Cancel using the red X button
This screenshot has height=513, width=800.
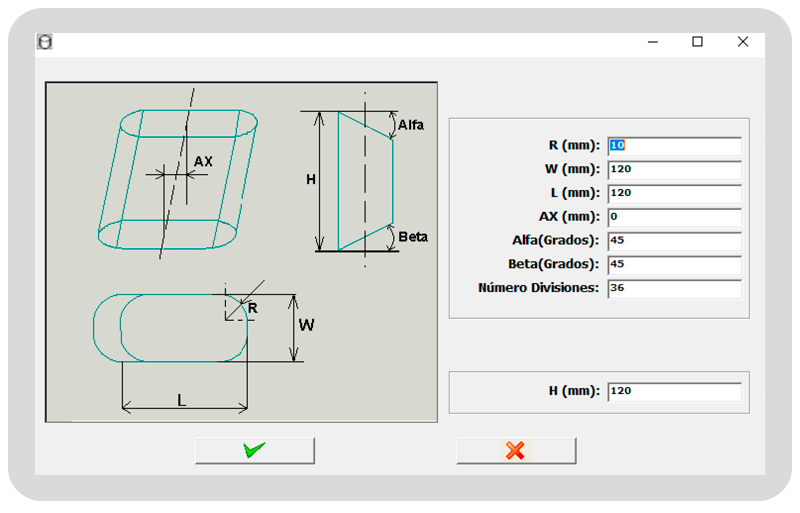(x=516, y=451)
